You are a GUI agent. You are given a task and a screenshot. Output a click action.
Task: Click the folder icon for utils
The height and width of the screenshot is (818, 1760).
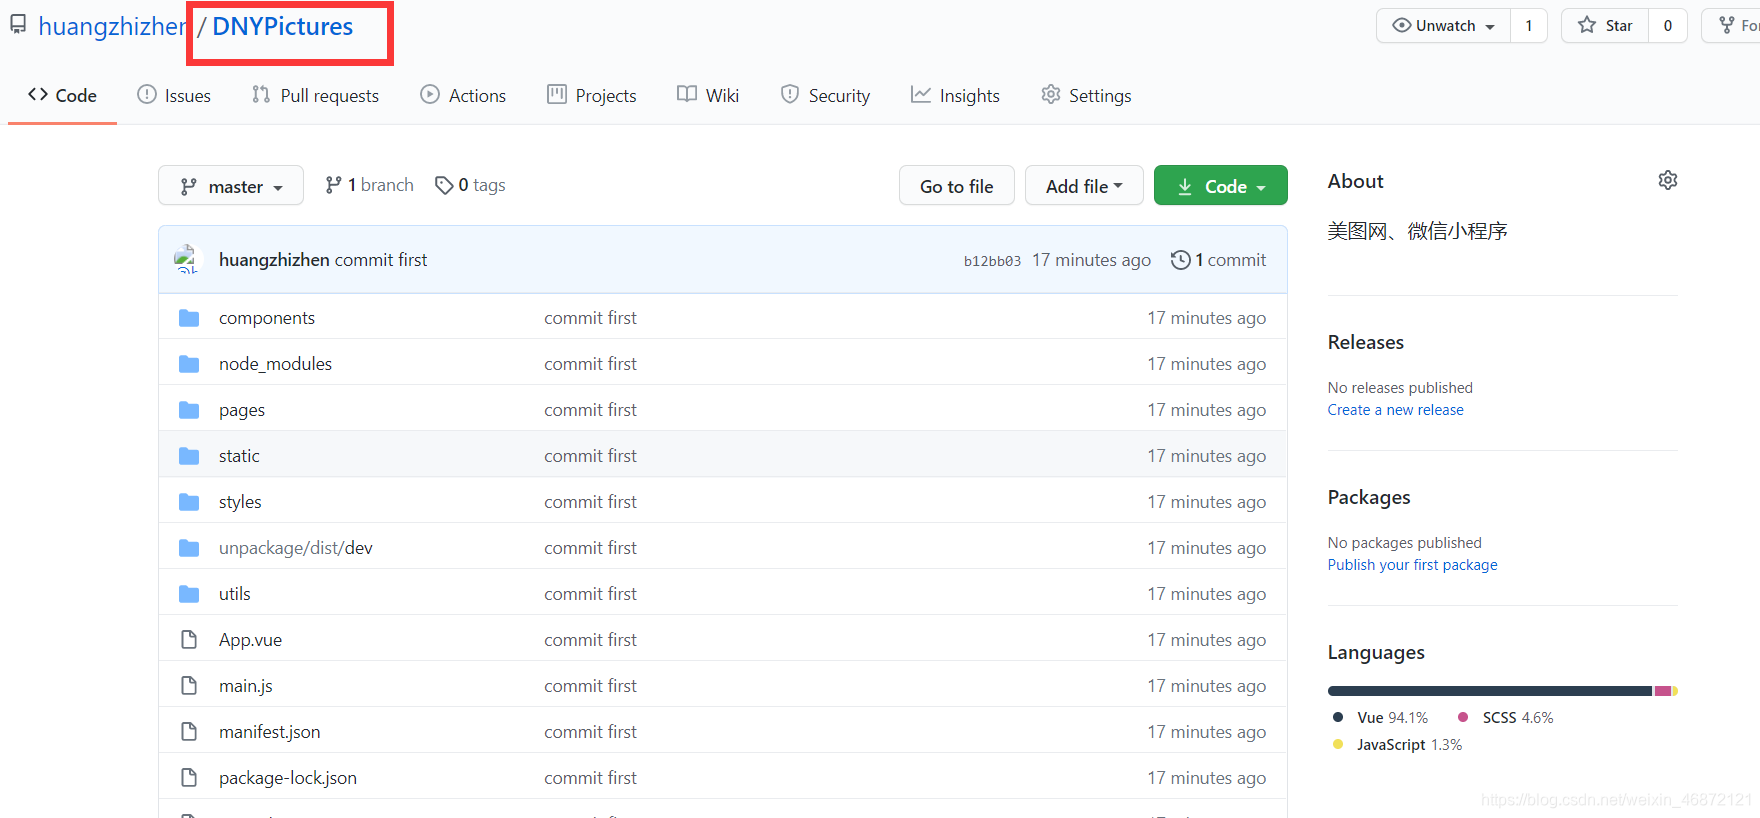tap(189, 594)
